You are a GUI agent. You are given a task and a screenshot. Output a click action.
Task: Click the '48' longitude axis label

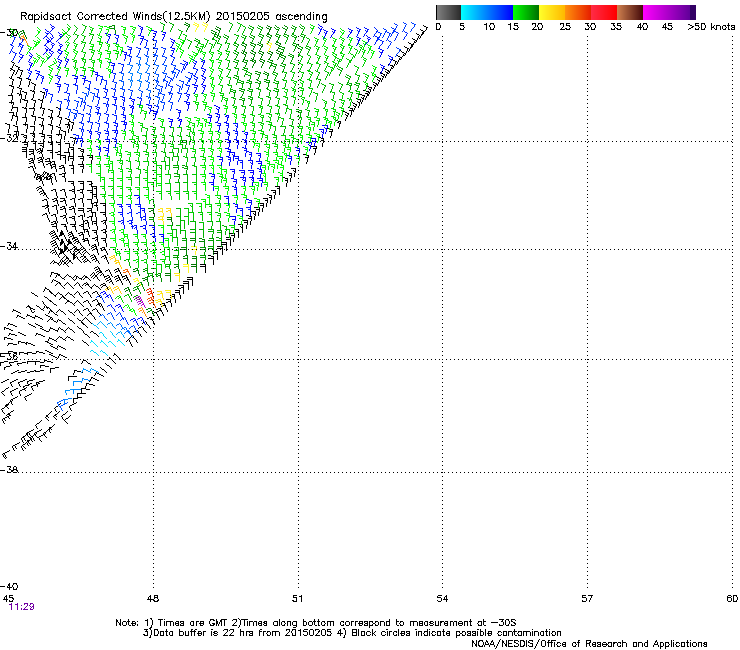(x=153, y=599)
